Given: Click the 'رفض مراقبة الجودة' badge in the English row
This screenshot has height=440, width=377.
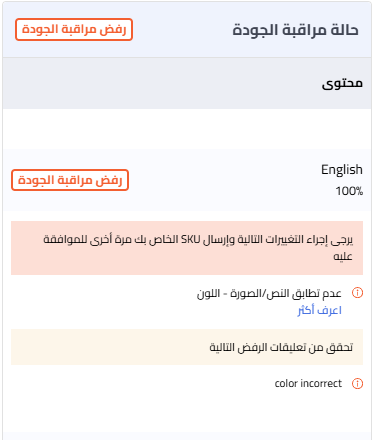Looking at the screenshot, I should [70, 180].
